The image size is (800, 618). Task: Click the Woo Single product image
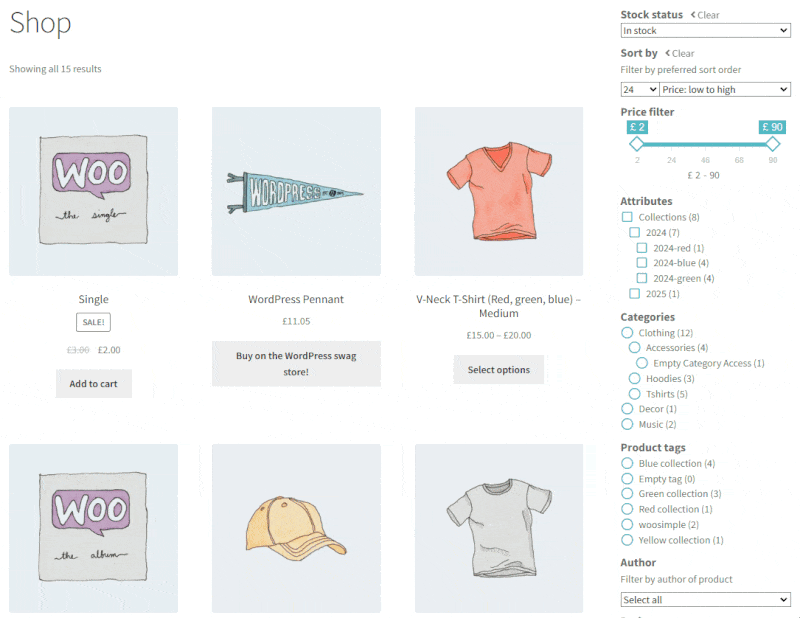point(93,191)
